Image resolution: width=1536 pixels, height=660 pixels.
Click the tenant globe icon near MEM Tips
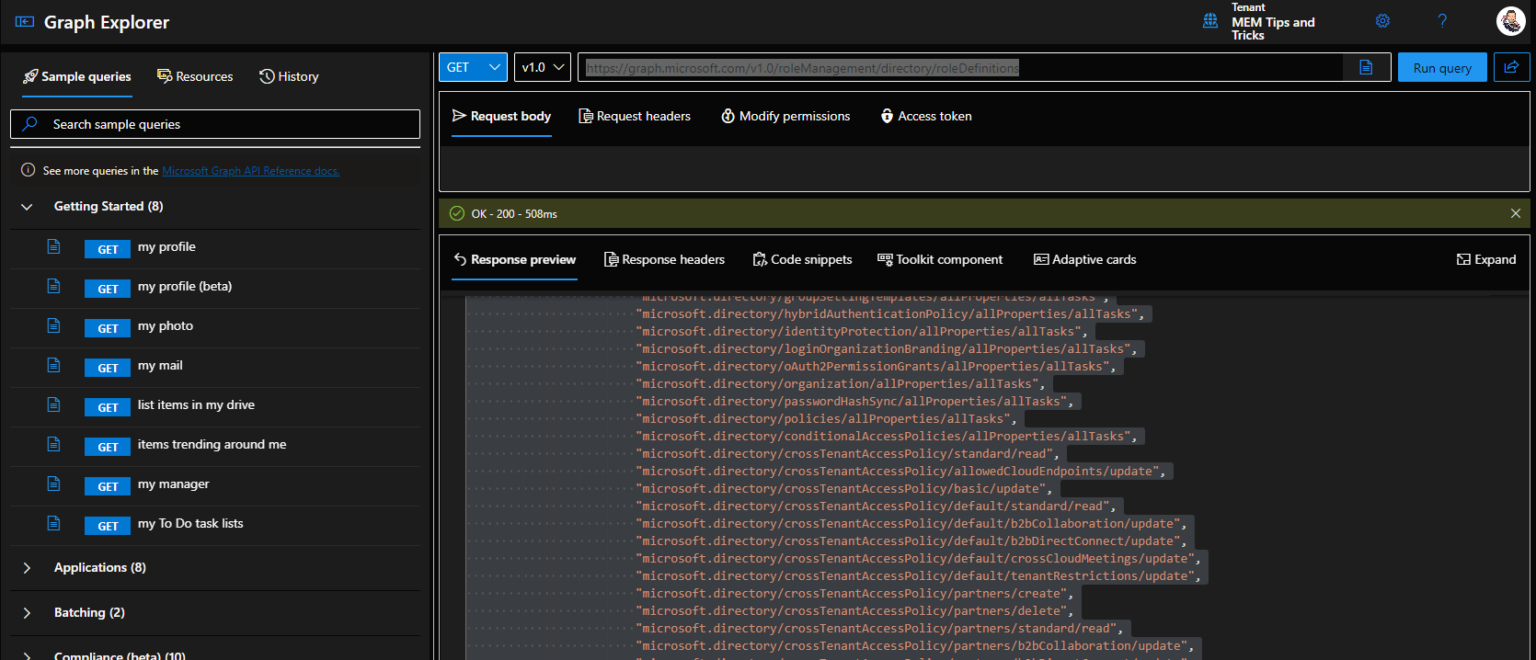tap(1210, 20)
